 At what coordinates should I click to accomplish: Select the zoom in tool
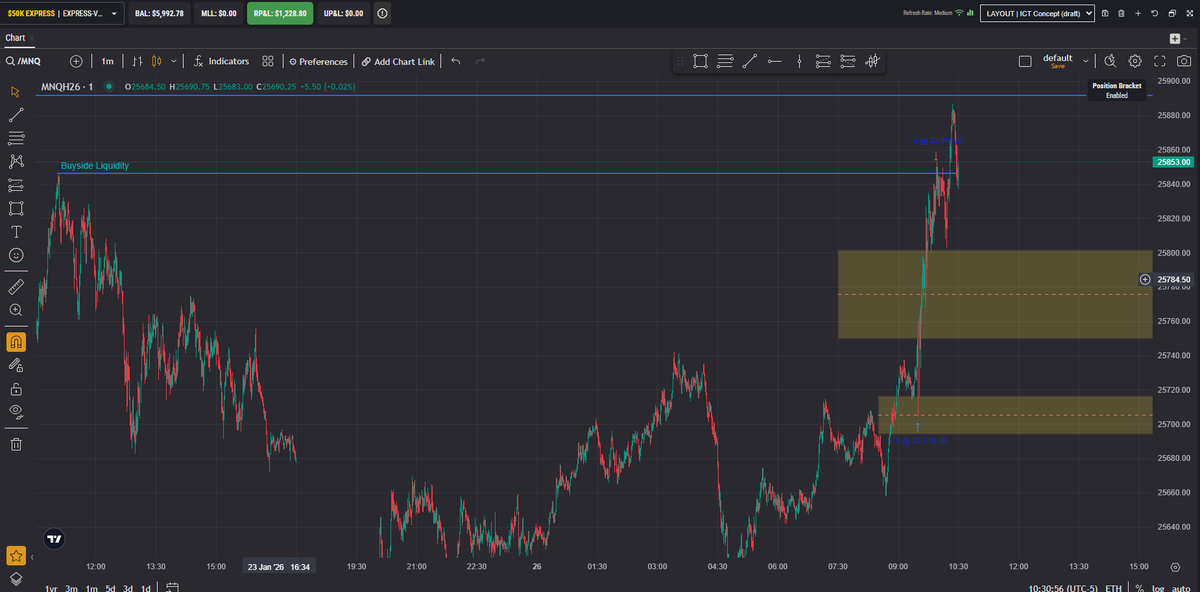click(x=15, y=310)
